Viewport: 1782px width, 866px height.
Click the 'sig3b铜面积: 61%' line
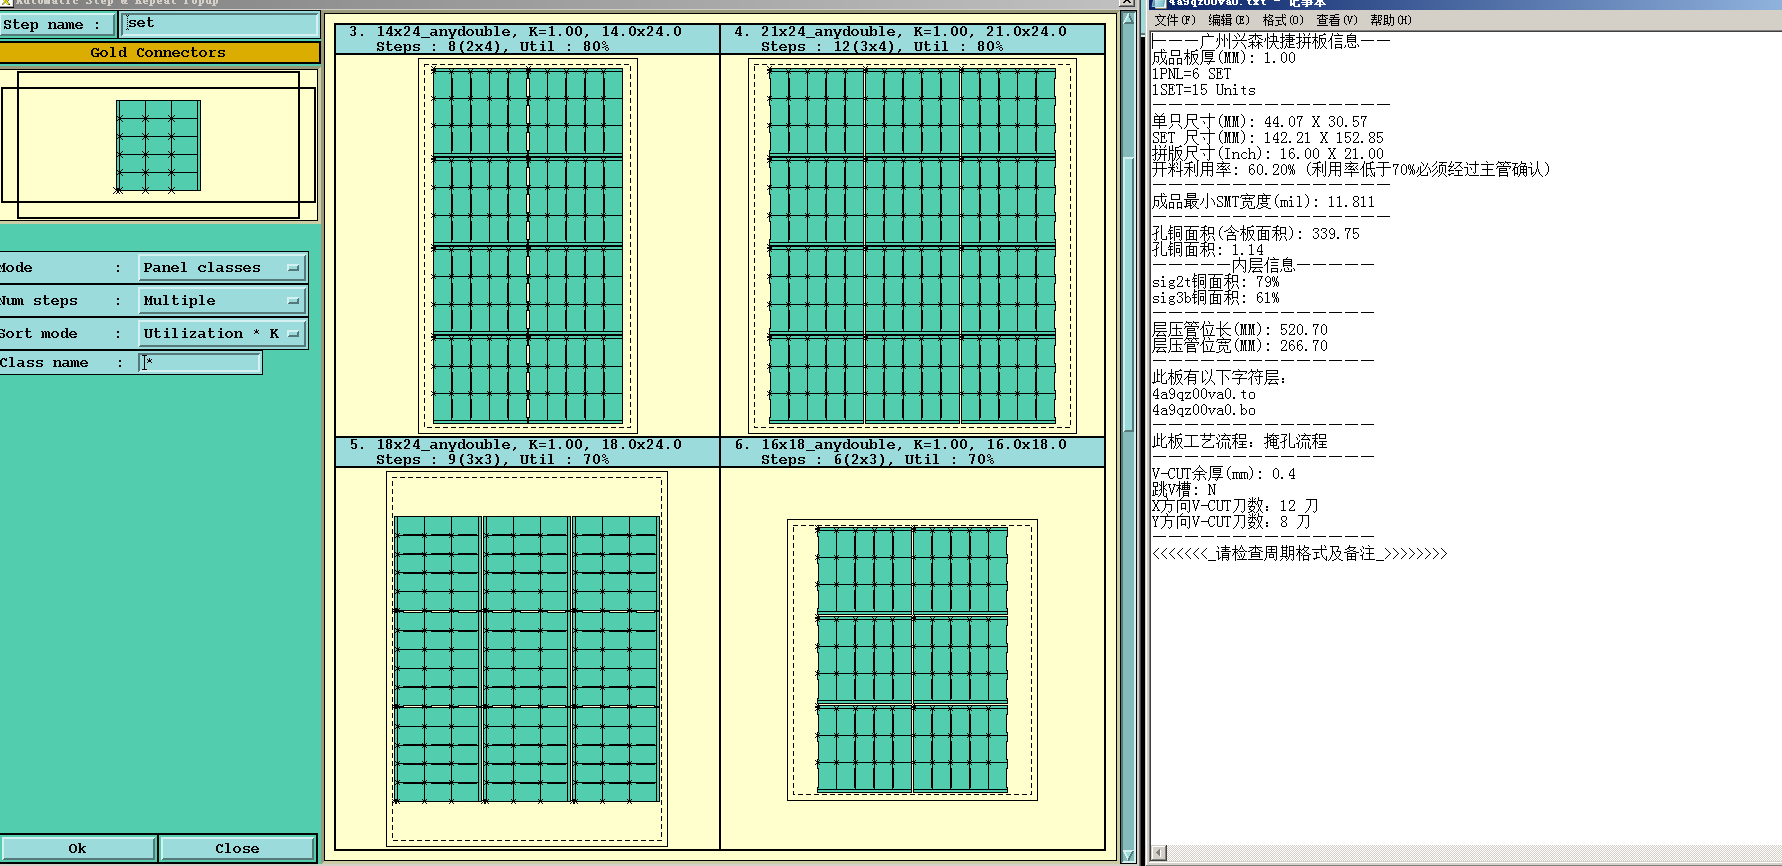click(x=1215, y=298)
